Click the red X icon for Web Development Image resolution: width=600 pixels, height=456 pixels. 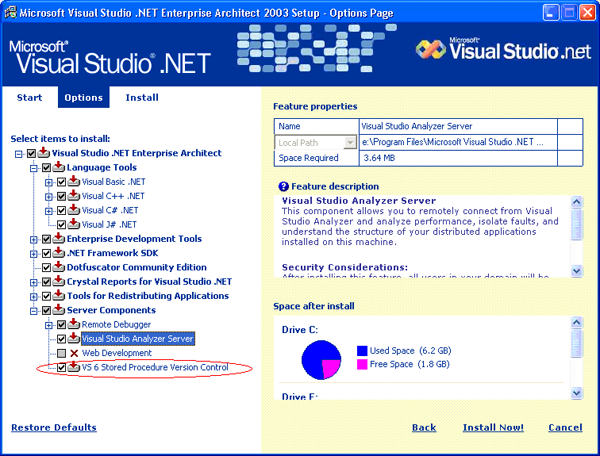[74, 353]
